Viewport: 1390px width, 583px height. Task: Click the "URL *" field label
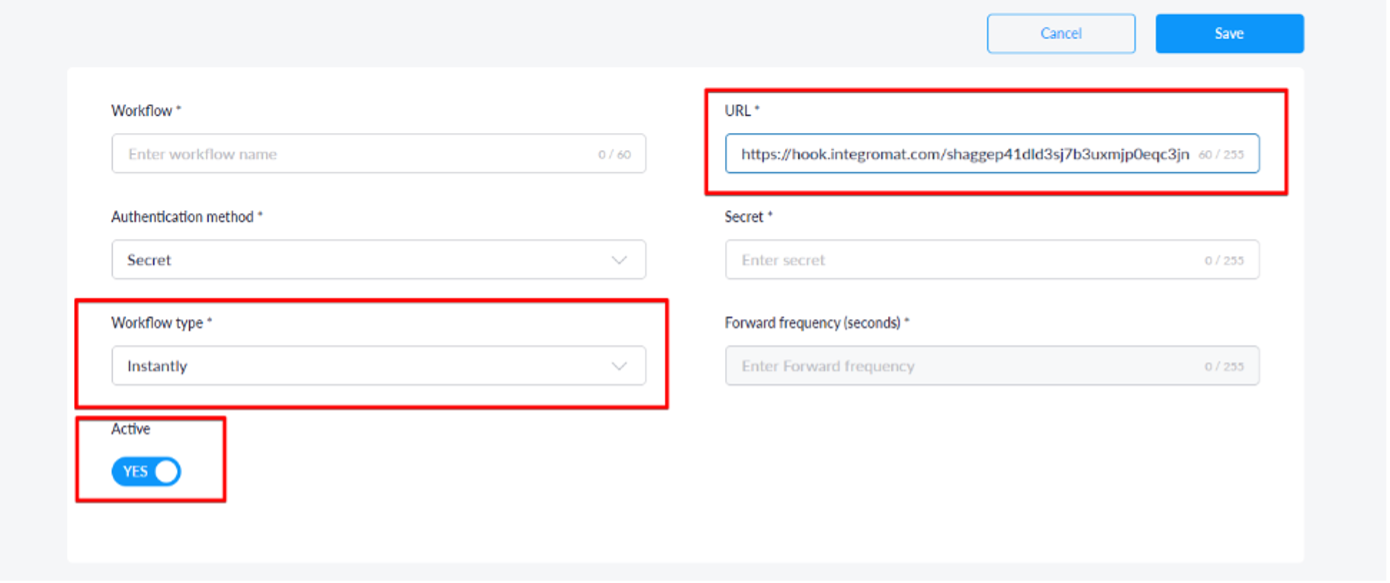coord(742,110)
